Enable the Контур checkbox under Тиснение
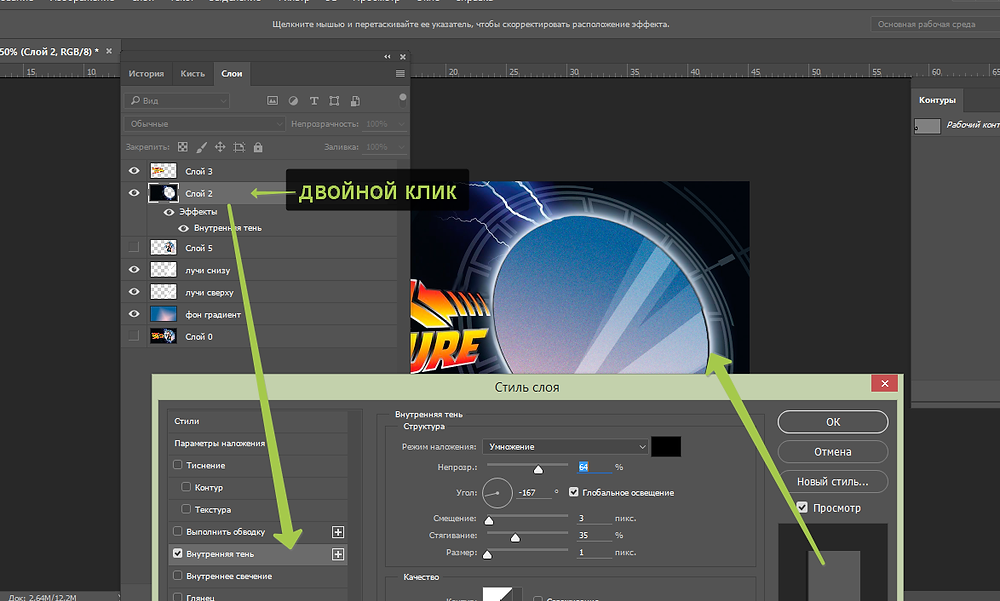 pyautogui.click(x=186, y=487)
